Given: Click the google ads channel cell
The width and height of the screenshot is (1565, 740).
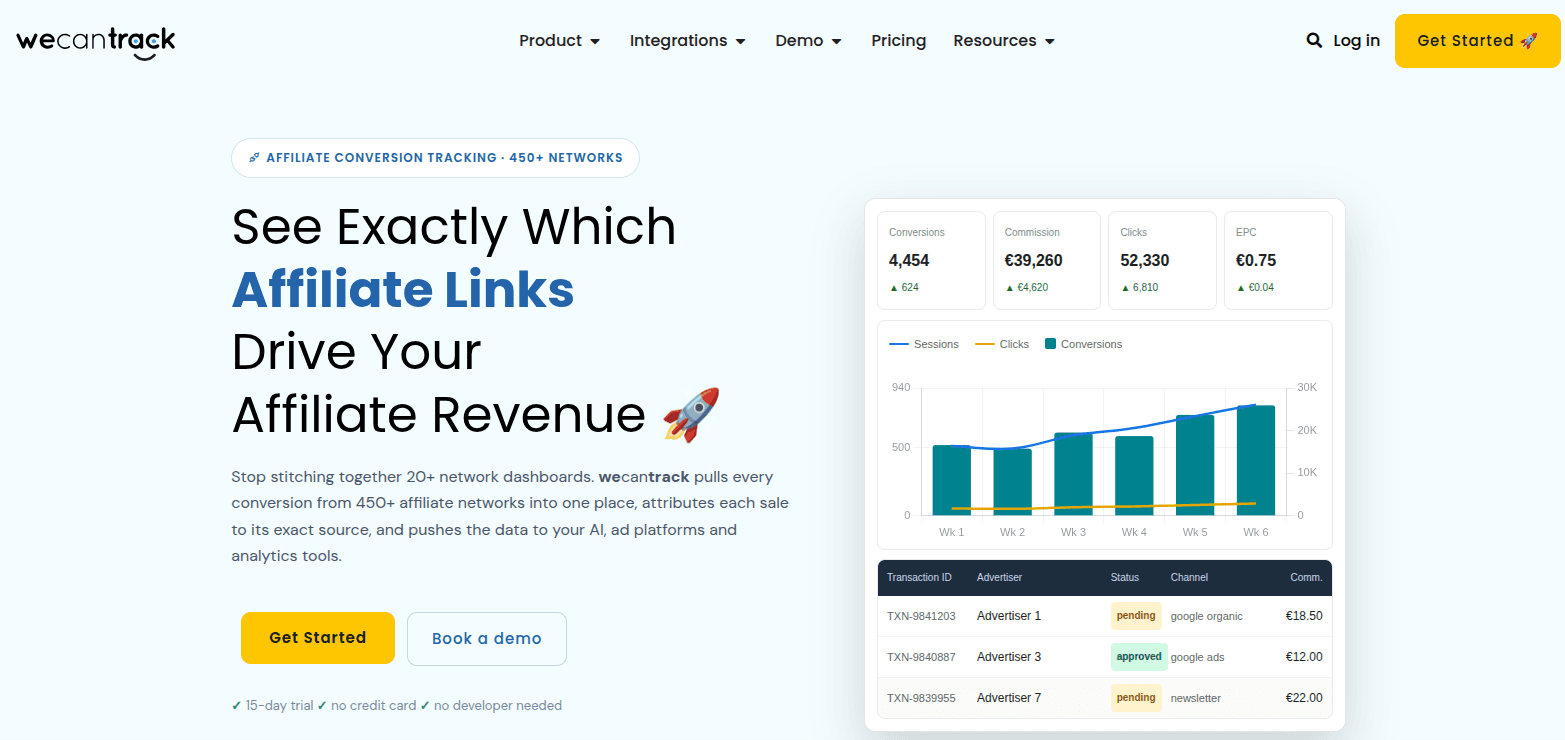Looking at the screenshot, I should (1198, 657).
